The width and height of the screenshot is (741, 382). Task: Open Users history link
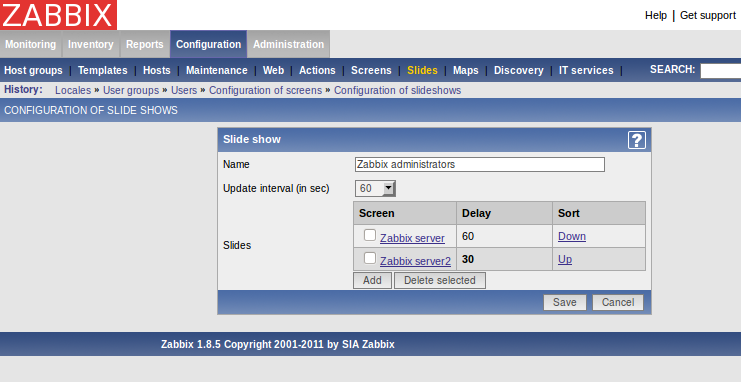pos(184,90)
